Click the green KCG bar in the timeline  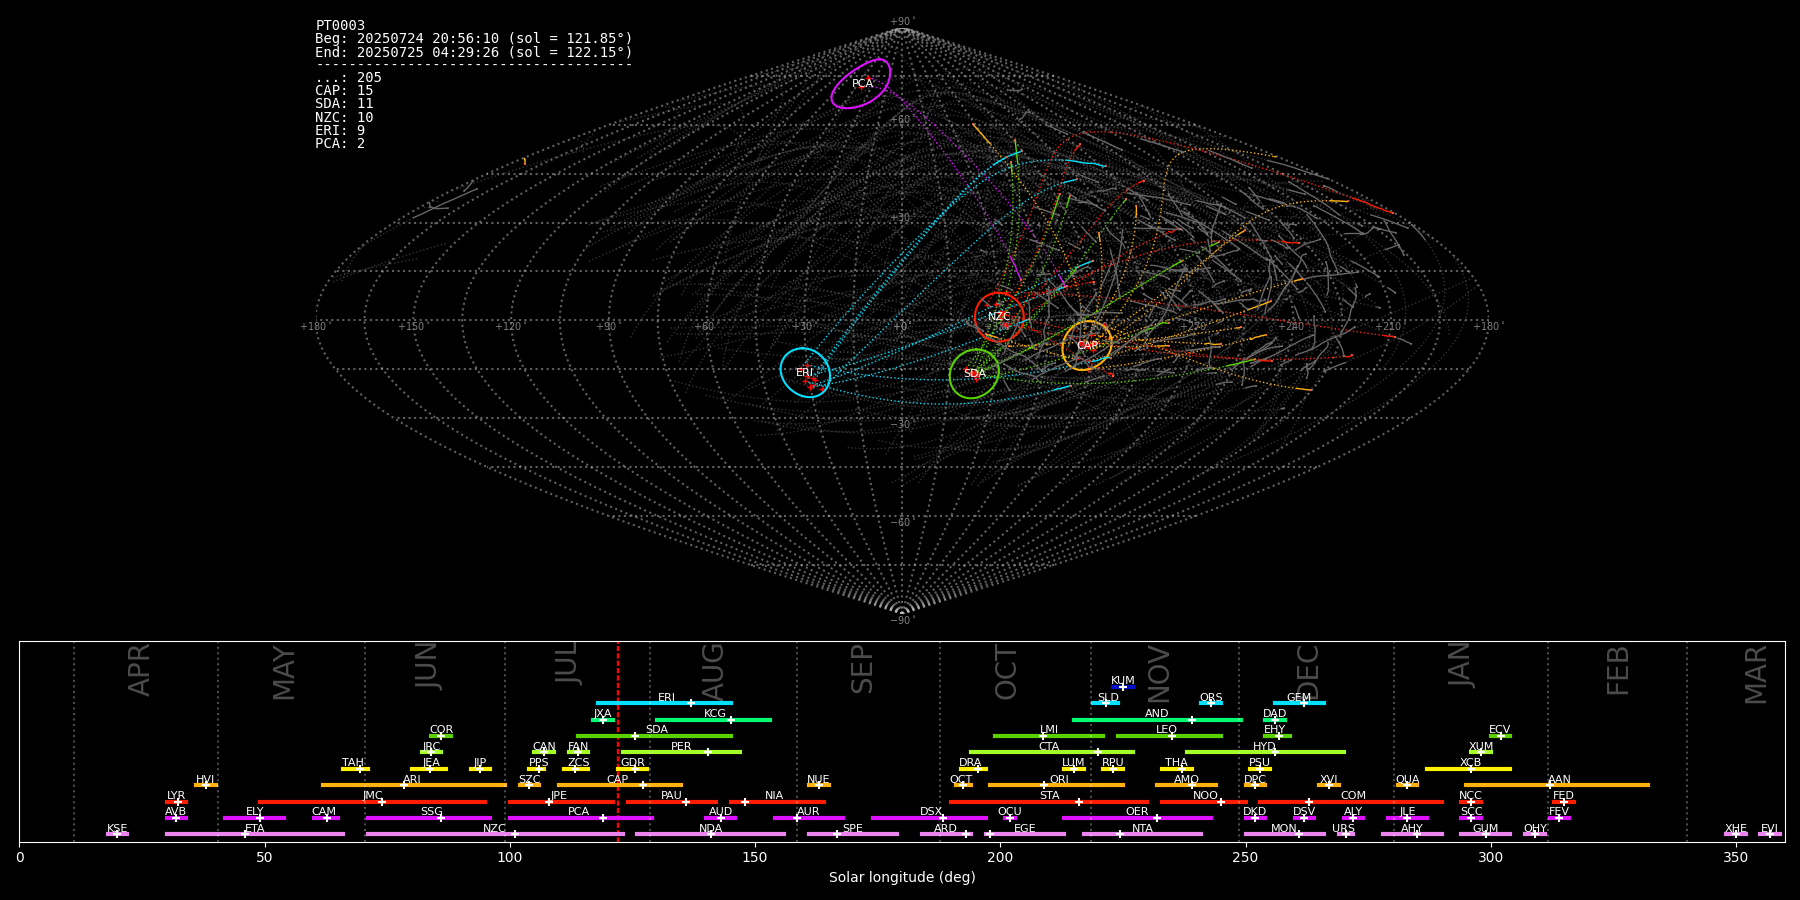pos(713,719)
